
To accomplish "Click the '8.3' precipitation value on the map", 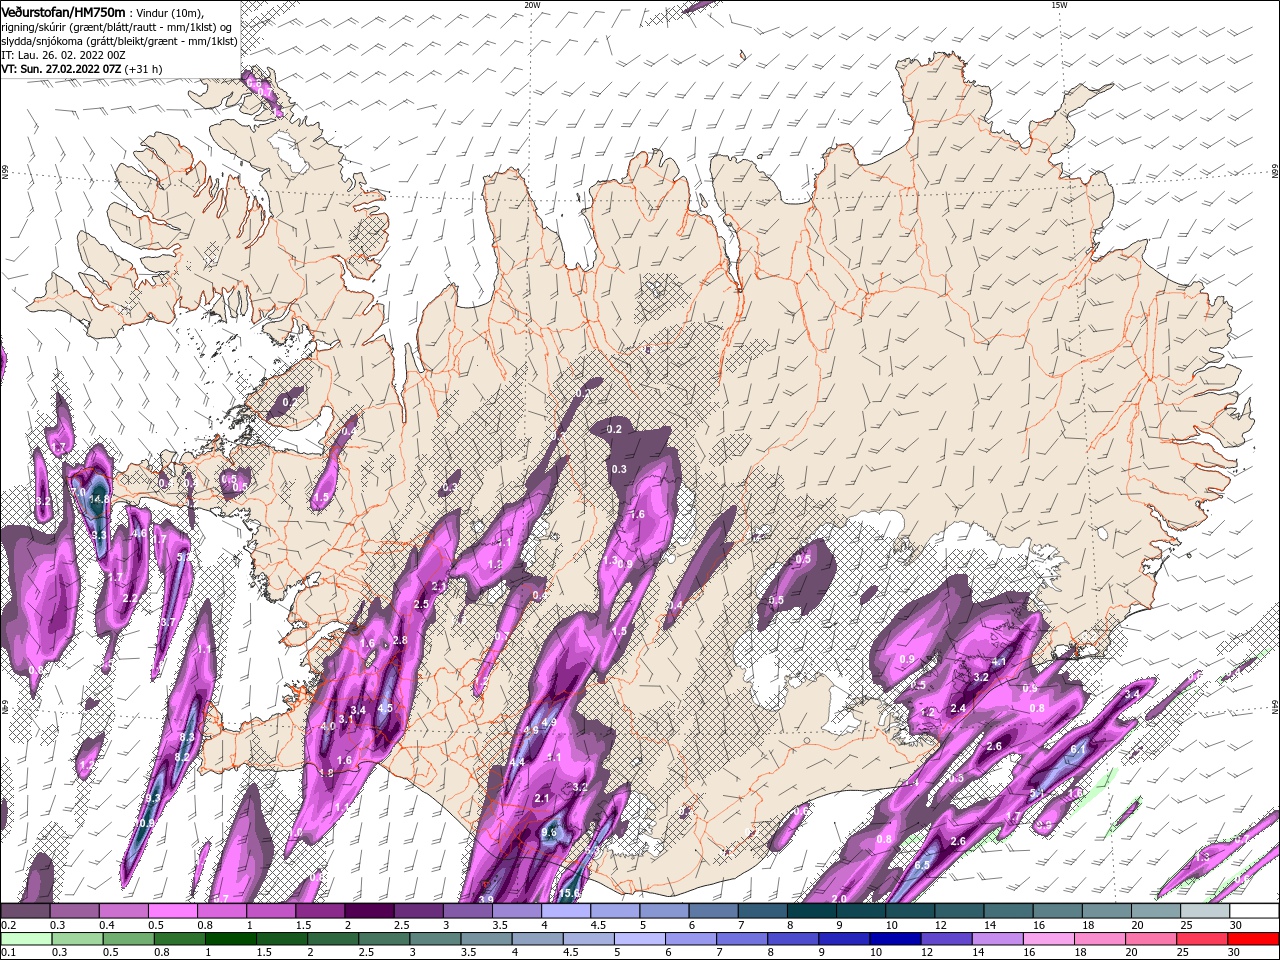I will point(186,737).
